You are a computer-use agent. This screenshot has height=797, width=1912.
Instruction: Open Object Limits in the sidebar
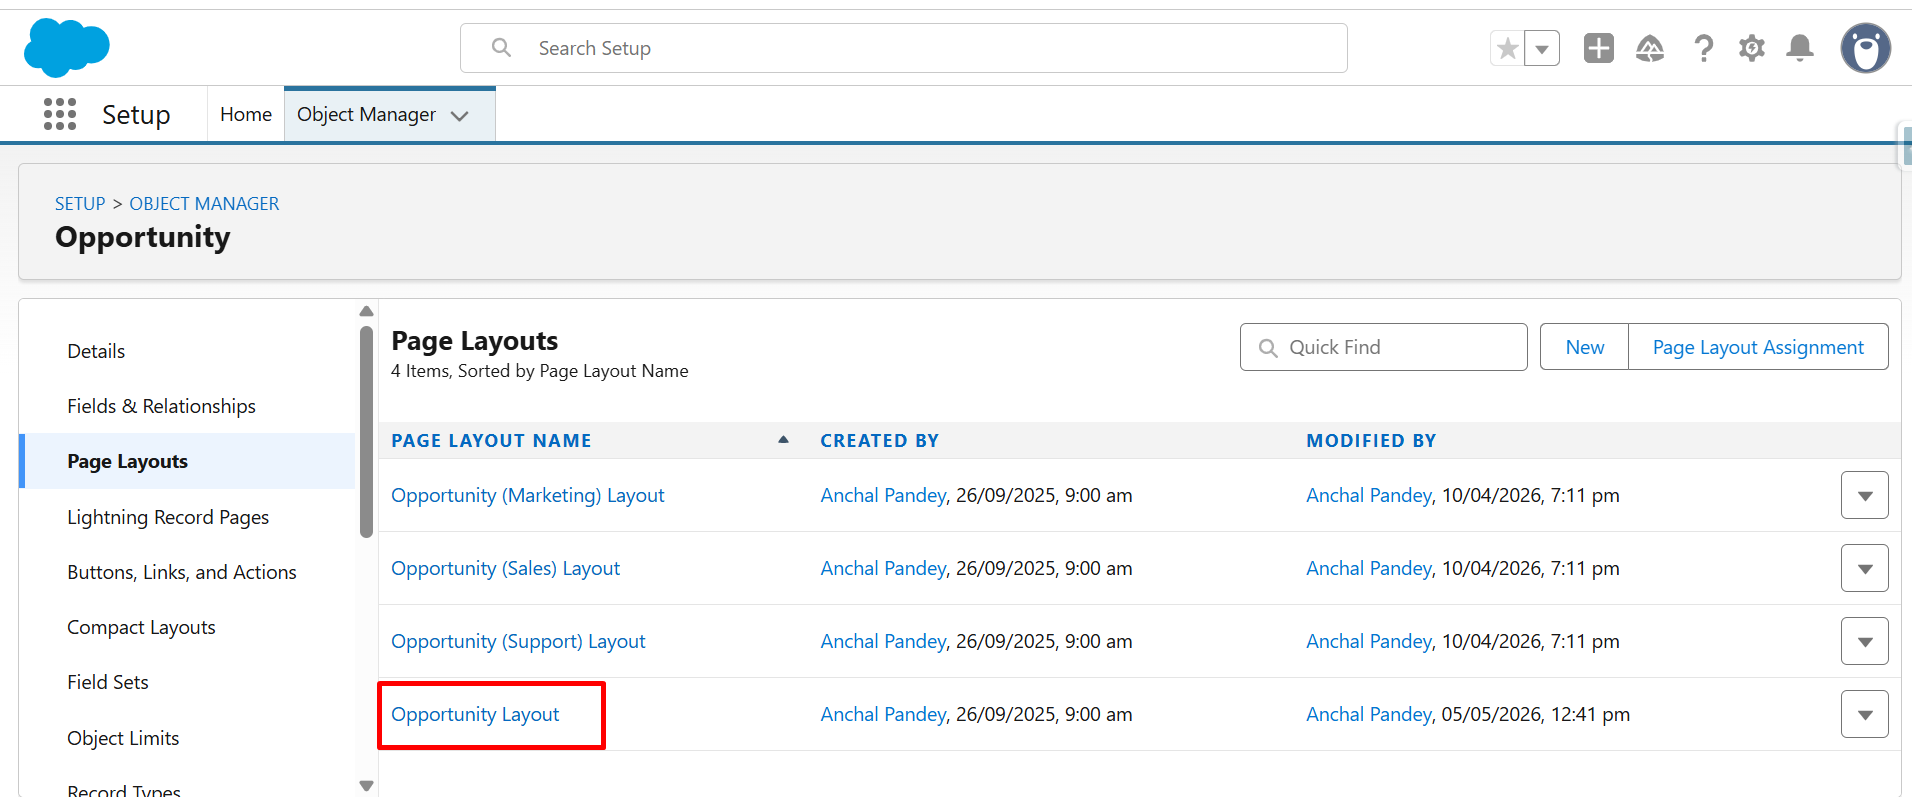click(x=123, y=738)
